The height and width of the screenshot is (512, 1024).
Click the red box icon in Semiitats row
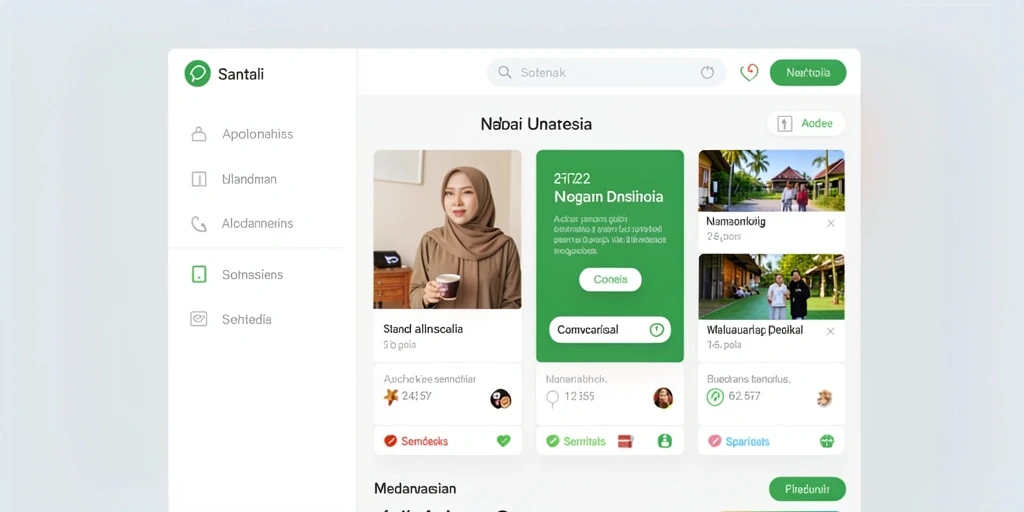[x=626, y=441]
